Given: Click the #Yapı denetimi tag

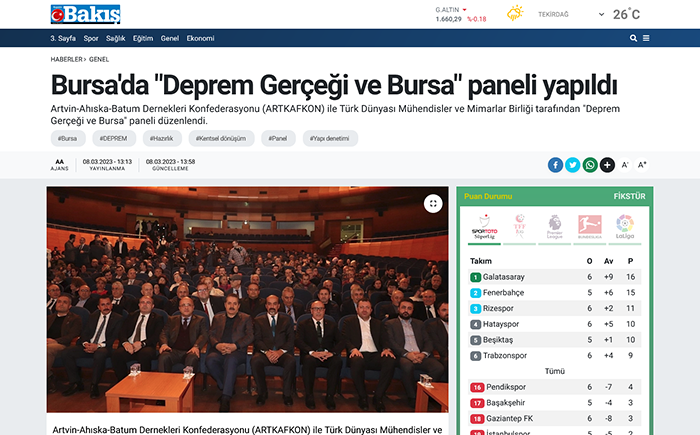Looking at the screenshot, I should [x=329, y=138].
